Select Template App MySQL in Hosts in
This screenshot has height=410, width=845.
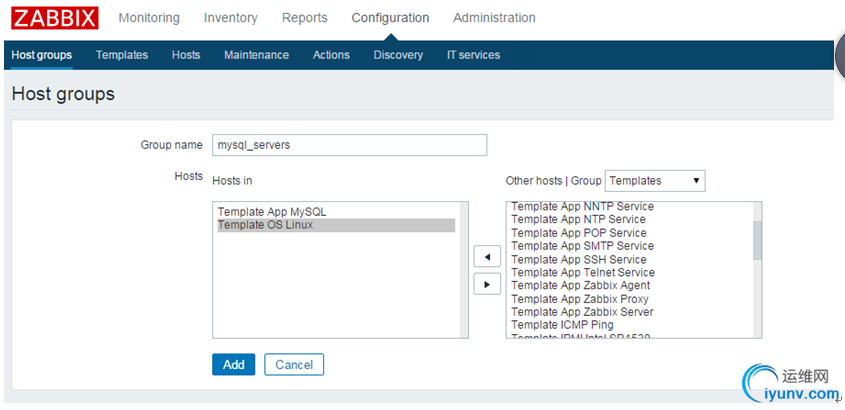[x=336, y=212]
